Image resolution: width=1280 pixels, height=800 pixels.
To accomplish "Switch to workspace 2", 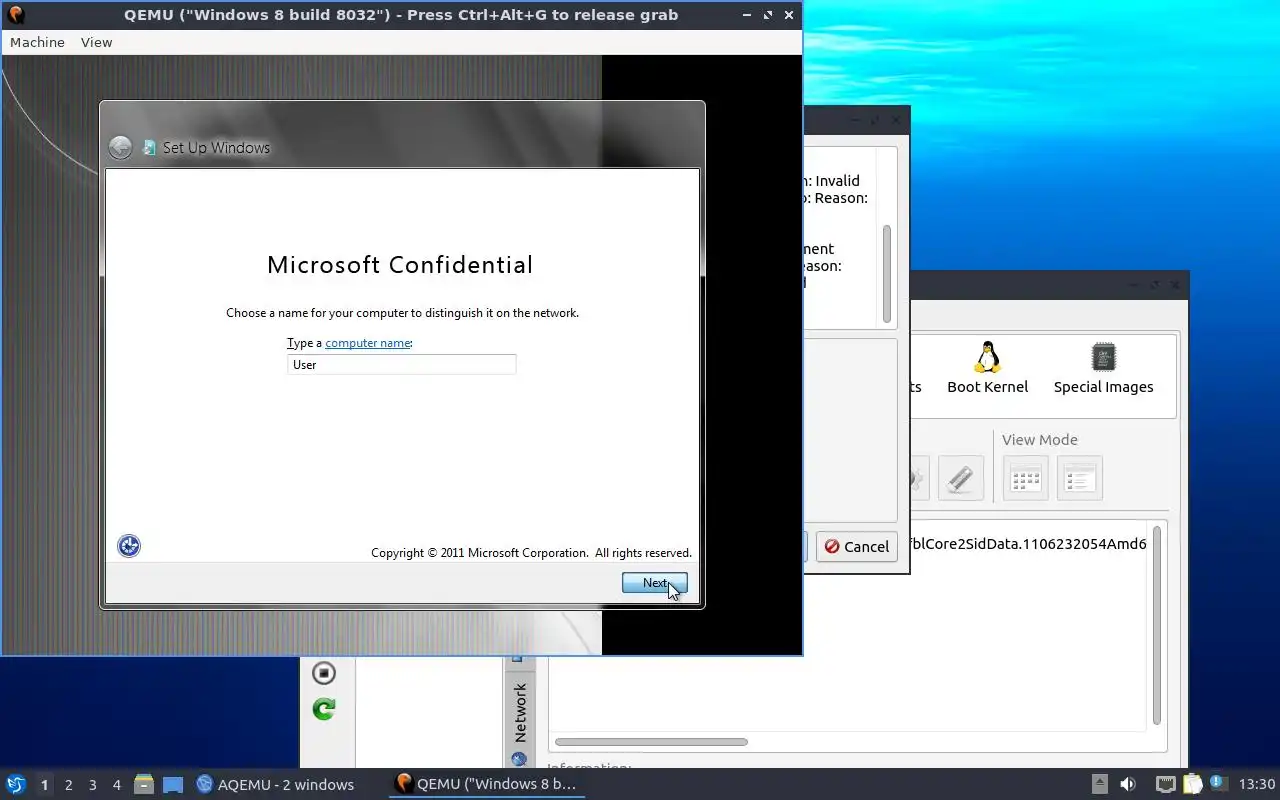I will [x=68, y=784].
